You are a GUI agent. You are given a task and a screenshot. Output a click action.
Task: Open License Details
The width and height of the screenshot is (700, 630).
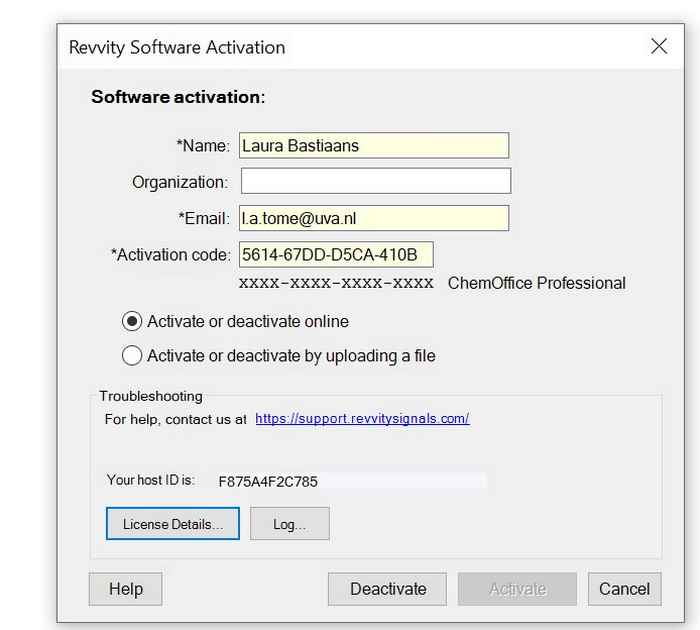[x=173, y=524]
